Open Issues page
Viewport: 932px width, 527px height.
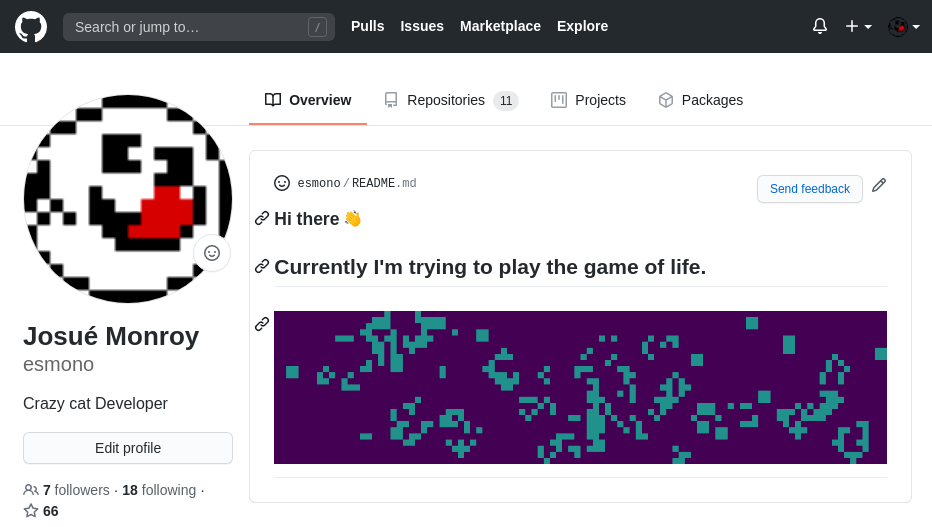[422, 26]
